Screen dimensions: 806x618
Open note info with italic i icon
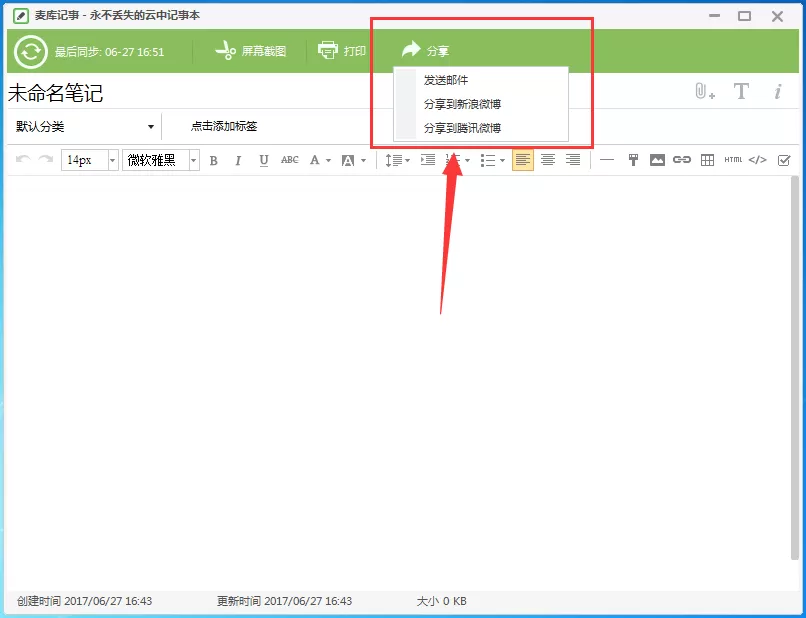[778, 92]
